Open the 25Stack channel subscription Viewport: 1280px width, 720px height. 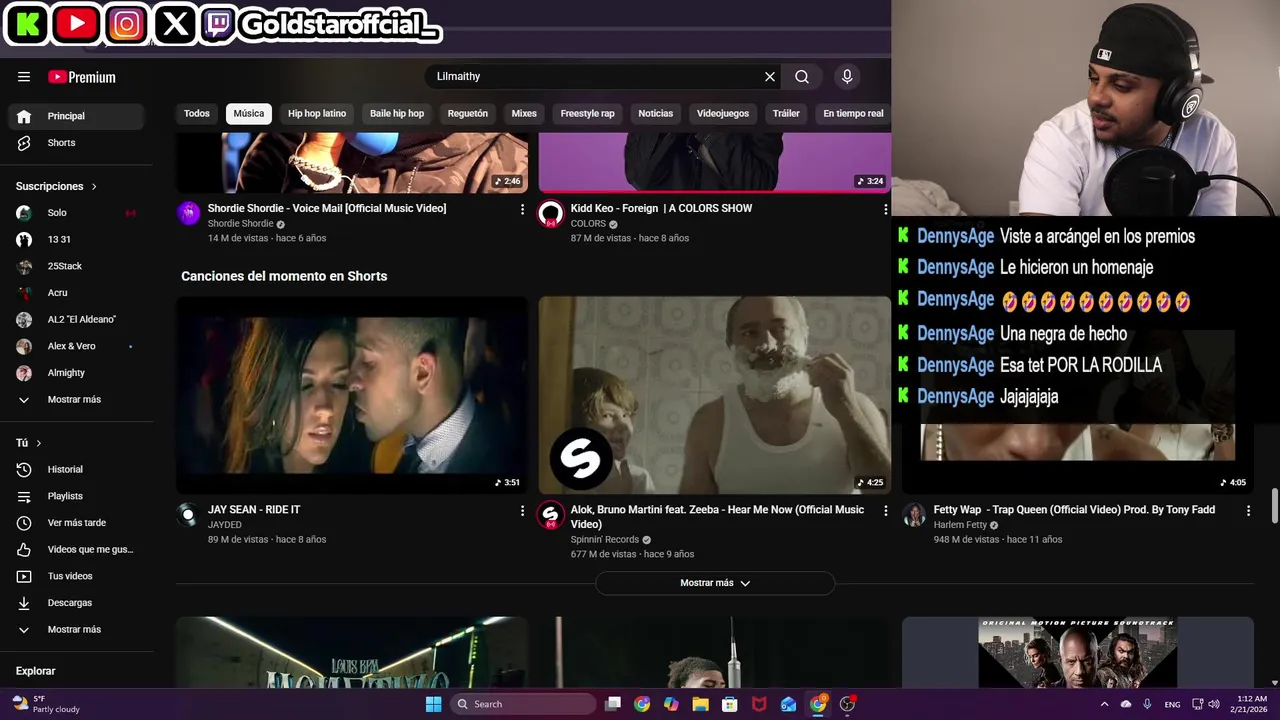[x=76, y=266]
